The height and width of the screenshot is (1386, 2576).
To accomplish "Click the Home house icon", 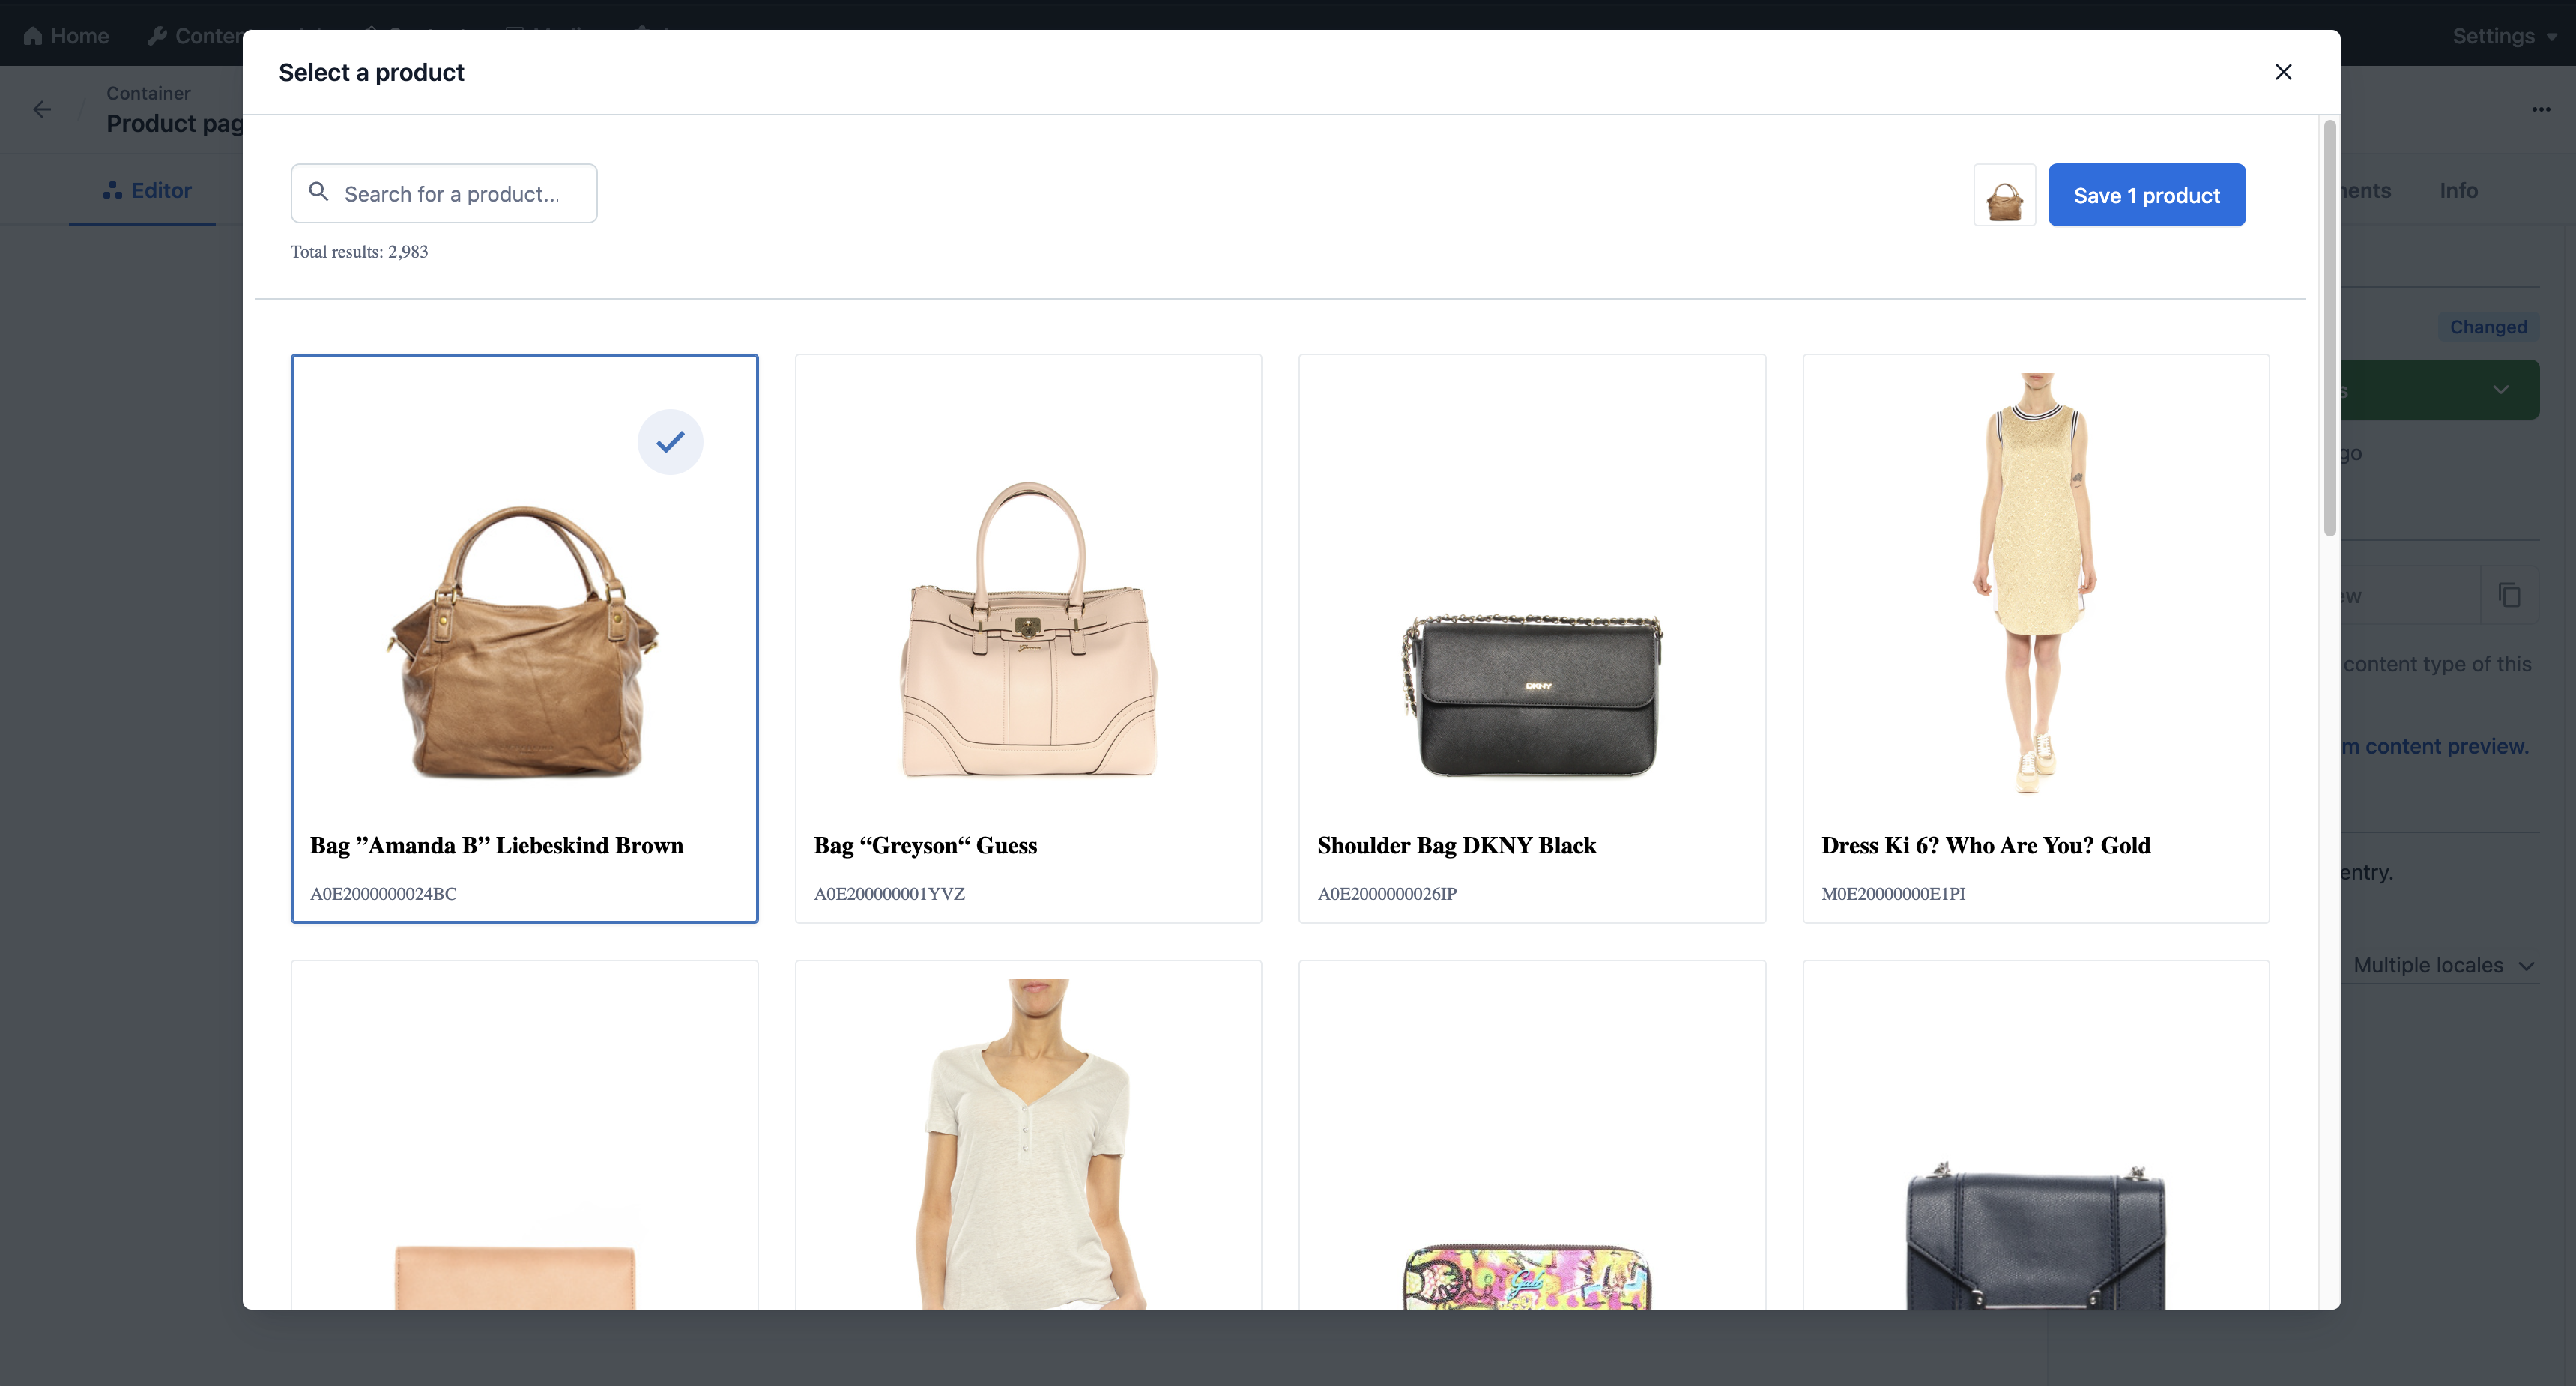I will pos(33,36).
